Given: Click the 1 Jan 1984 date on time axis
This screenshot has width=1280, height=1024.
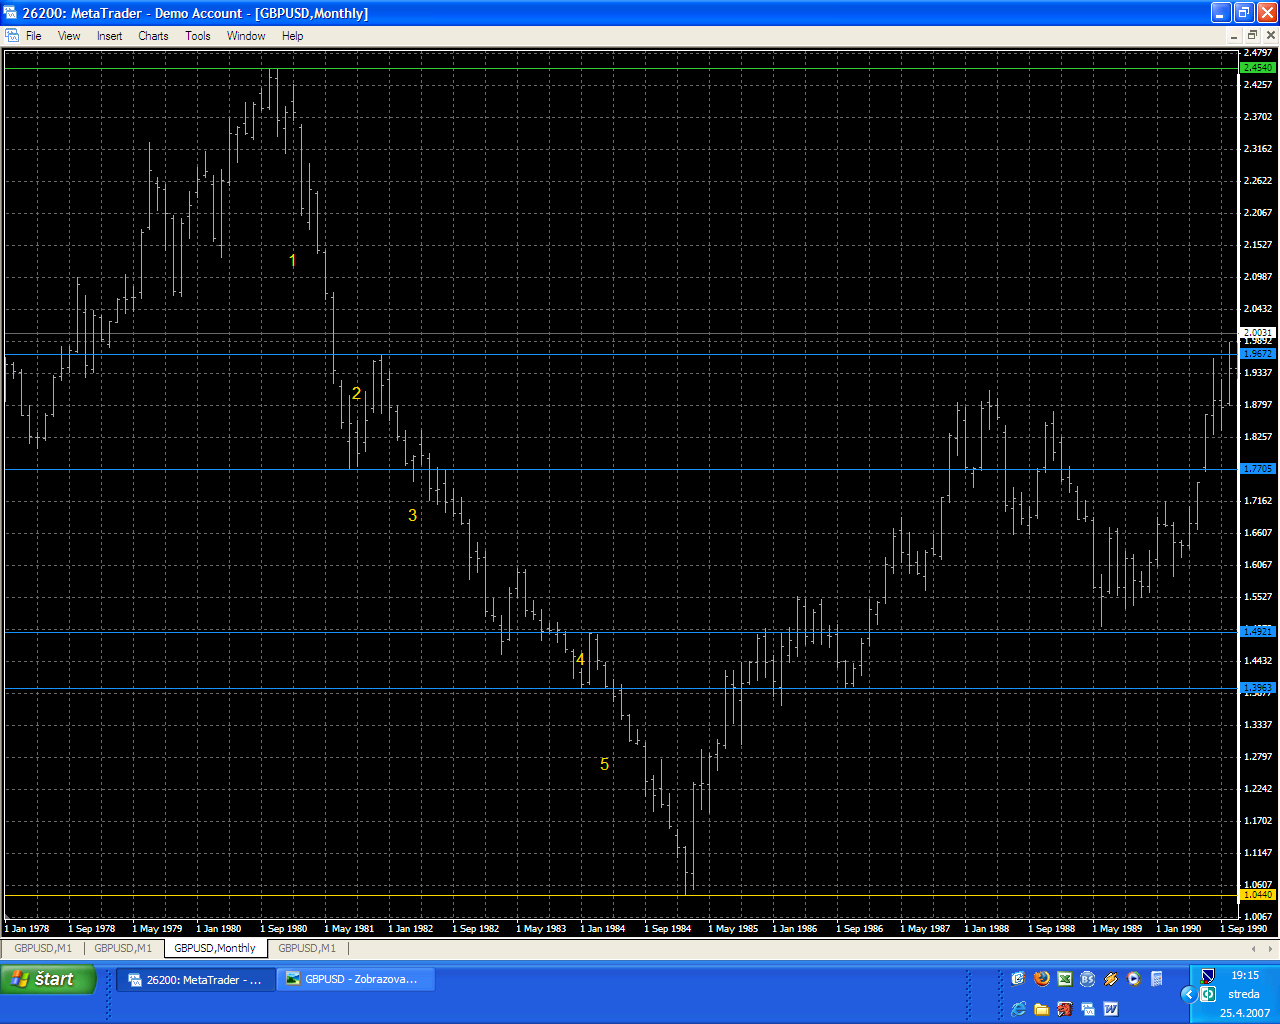Looking at the screenshot, I should tap(603, 929).
